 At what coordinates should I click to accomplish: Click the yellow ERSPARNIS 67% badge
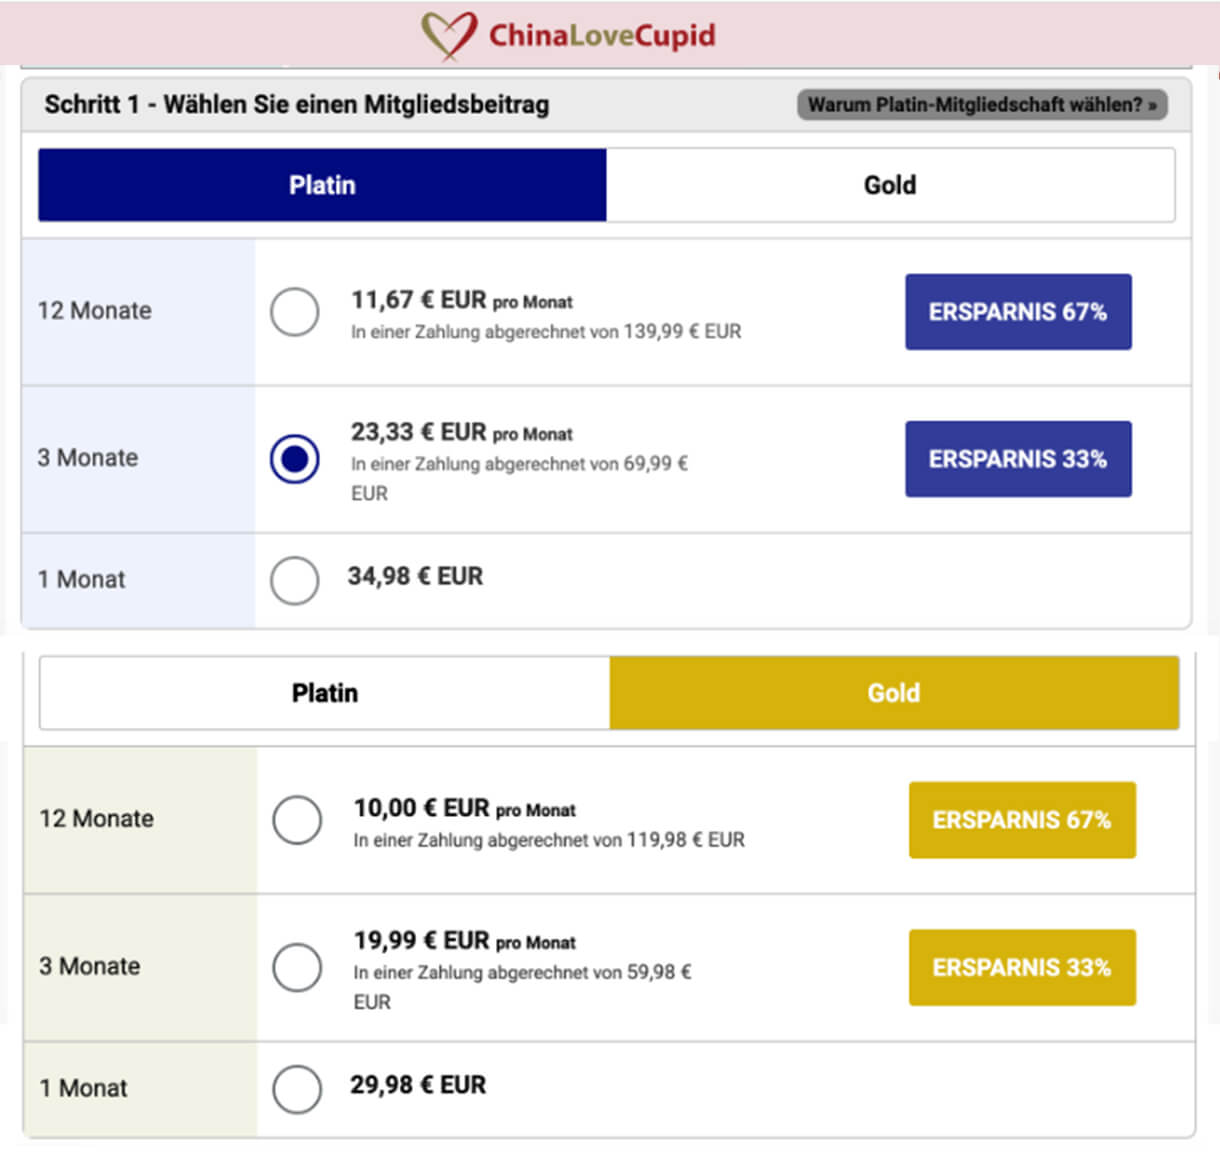[x=1022, y=819]
